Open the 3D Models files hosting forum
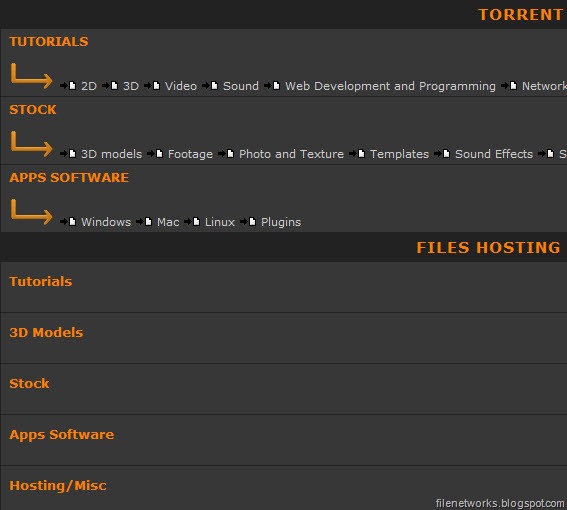 click(46, 332)
